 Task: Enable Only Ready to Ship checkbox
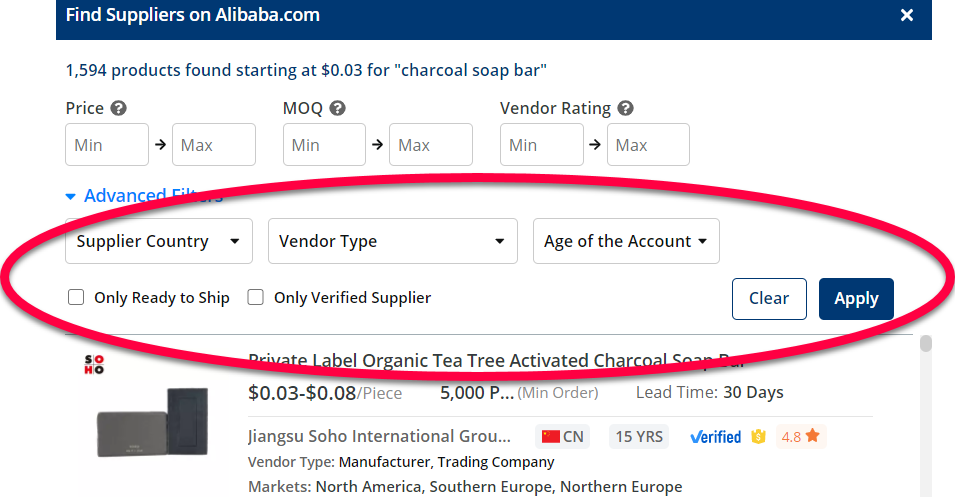click(x=75, y=297)
